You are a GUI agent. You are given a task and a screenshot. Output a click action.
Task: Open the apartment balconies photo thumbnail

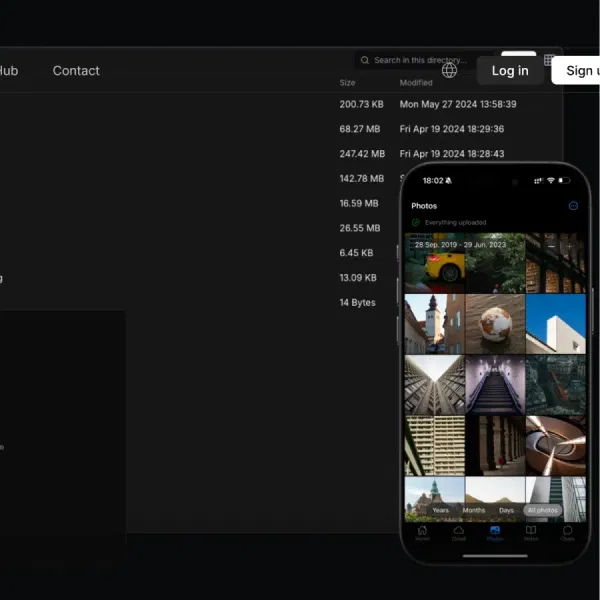tap(435, 446)
